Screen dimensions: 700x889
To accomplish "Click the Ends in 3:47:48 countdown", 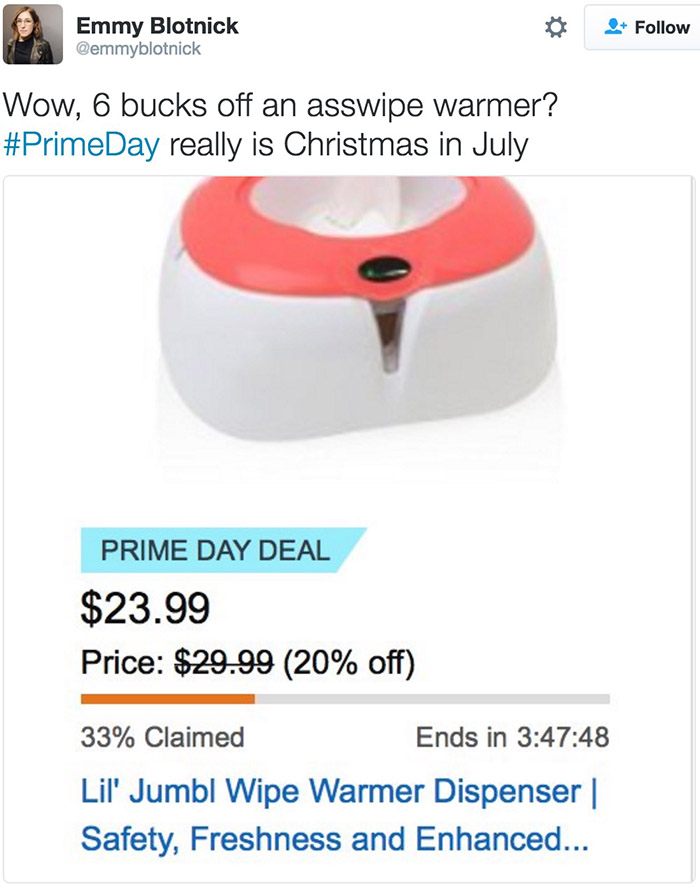I will (512, 738).
